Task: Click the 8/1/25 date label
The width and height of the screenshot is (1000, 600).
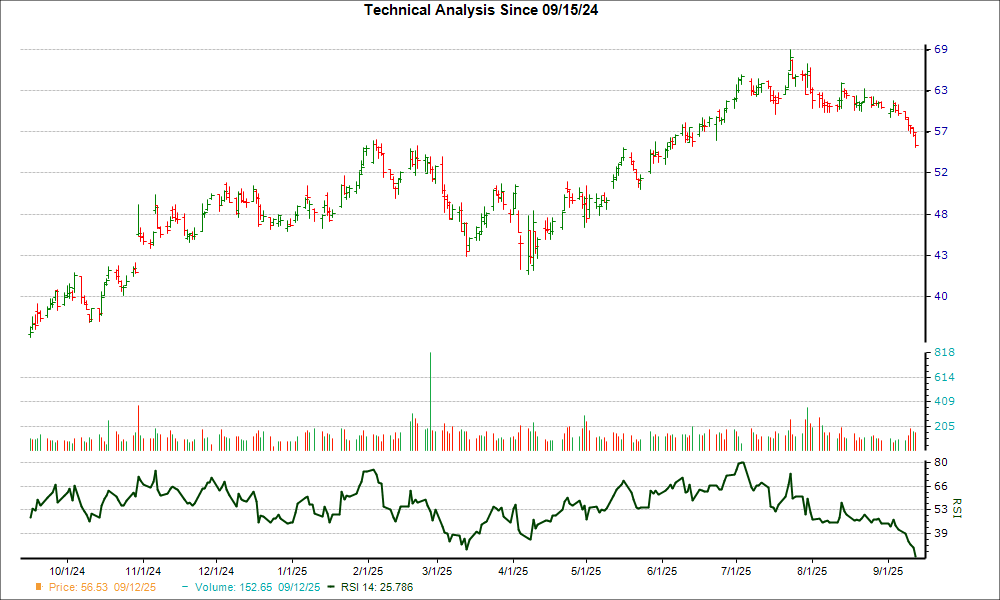Action: point(812,571)
